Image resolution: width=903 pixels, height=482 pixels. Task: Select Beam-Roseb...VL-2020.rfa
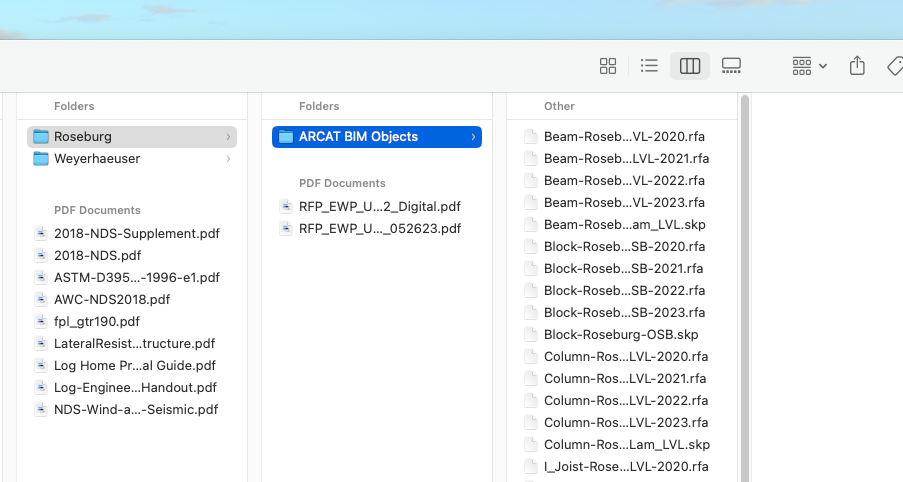click(x=622, y=136)
